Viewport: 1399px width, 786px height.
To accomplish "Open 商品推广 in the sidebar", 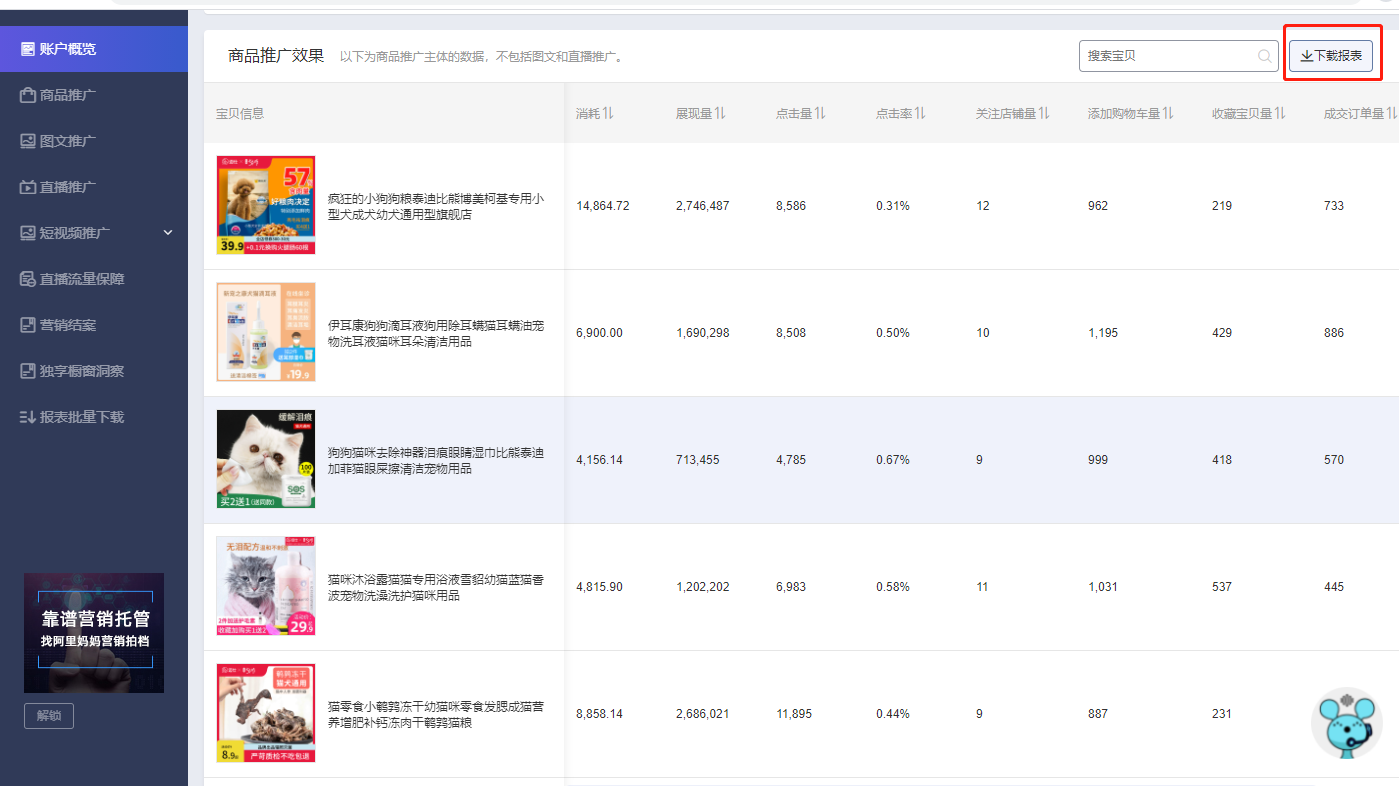I will coord(94,95).
